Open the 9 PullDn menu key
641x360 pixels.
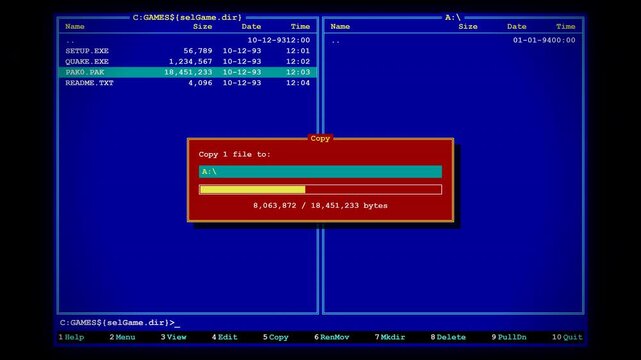coord(509,337)
